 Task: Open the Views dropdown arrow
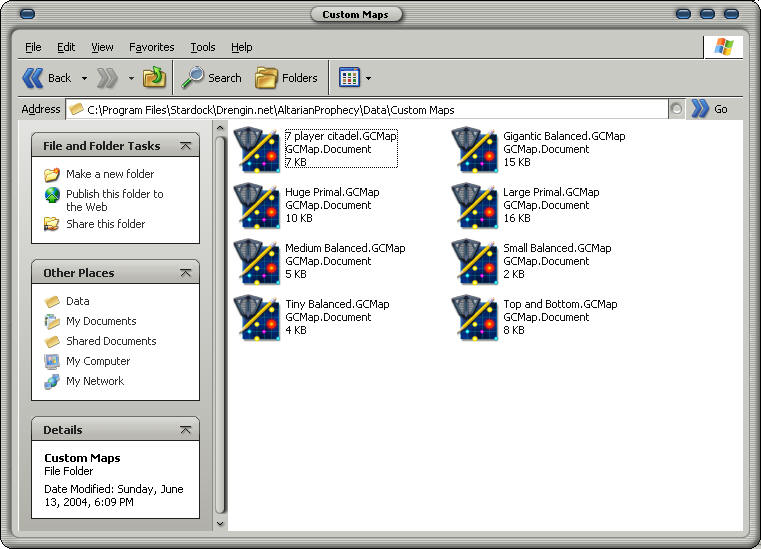pos(368,78)
